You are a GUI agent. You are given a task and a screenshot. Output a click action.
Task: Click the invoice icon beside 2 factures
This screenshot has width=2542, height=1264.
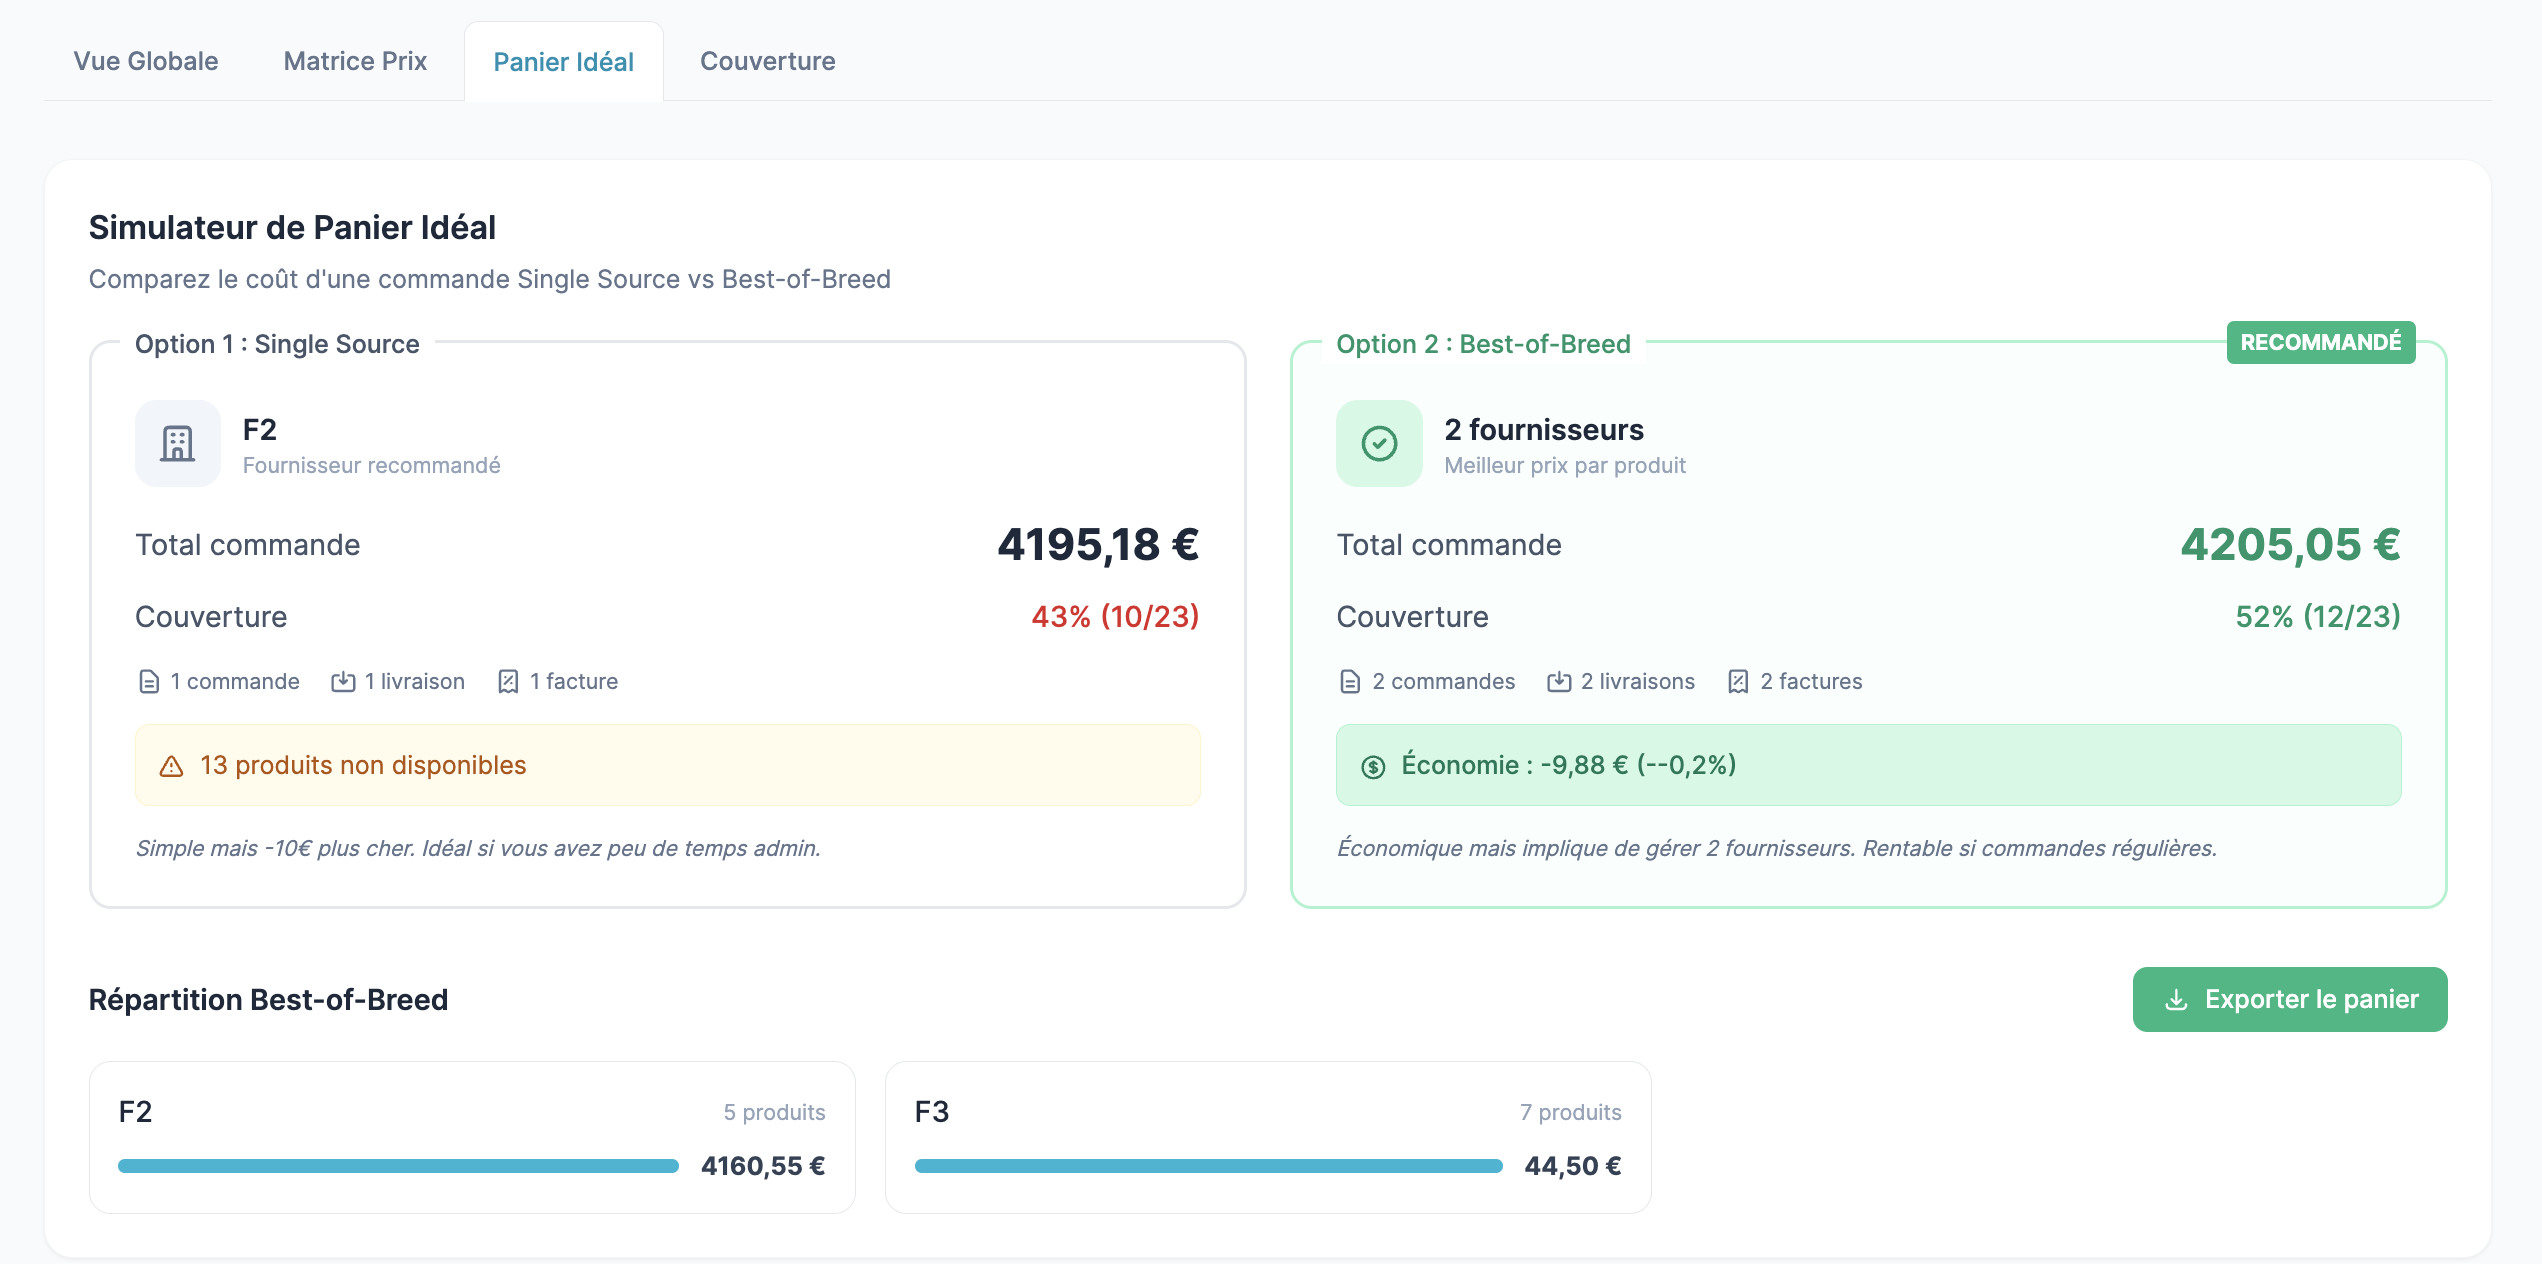point(1740,681)
